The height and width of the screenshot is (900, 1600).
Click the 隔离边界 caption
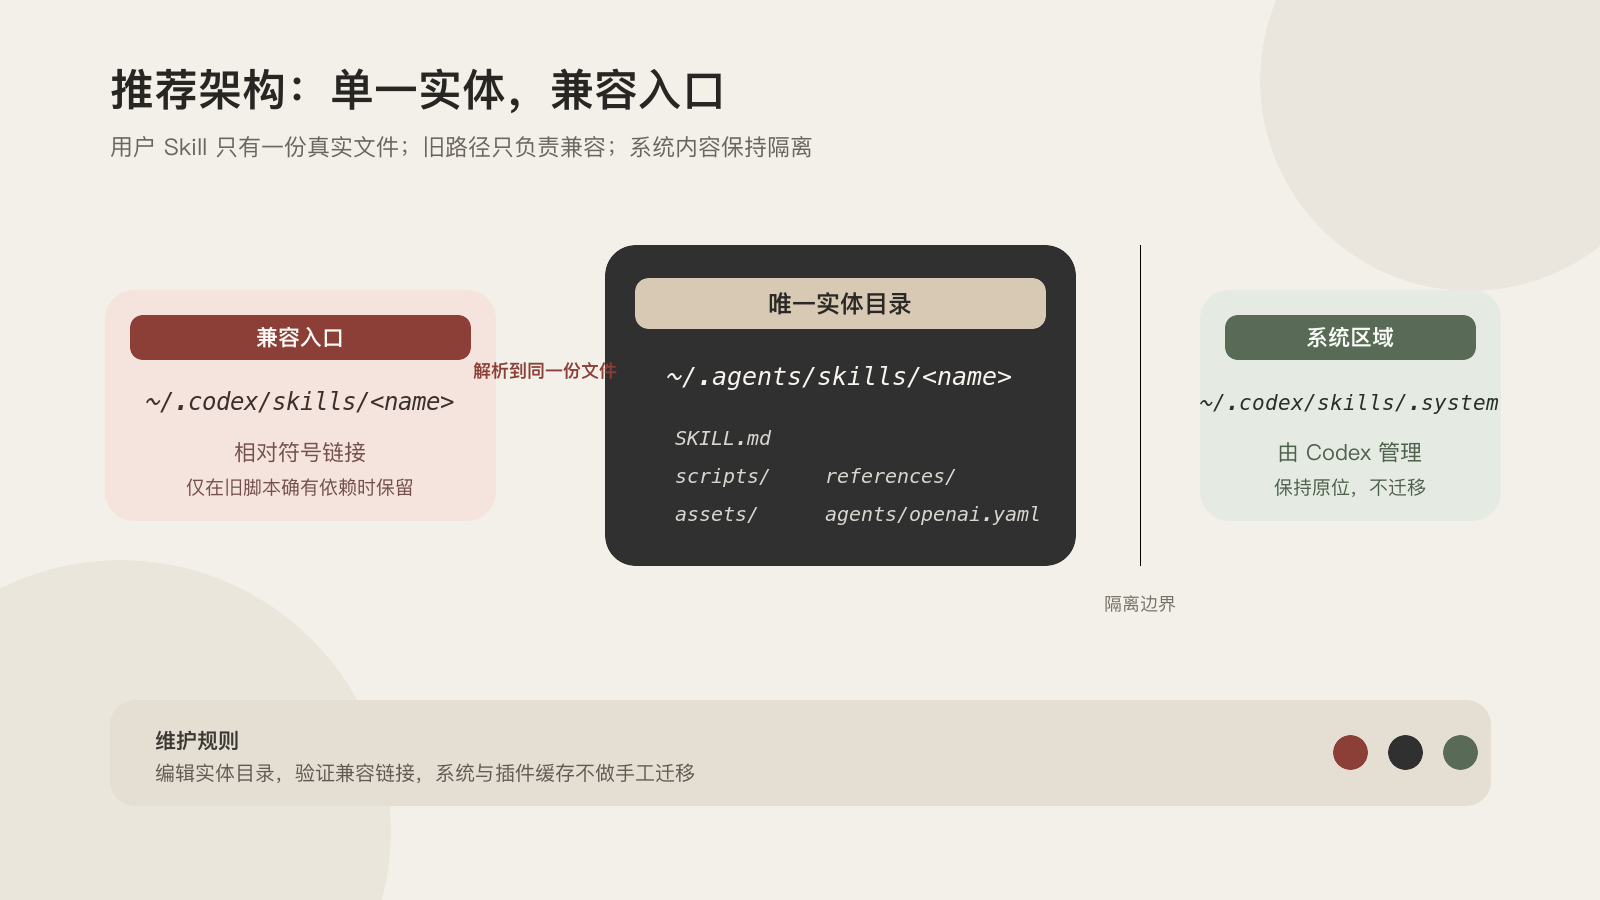point(1140,604)
